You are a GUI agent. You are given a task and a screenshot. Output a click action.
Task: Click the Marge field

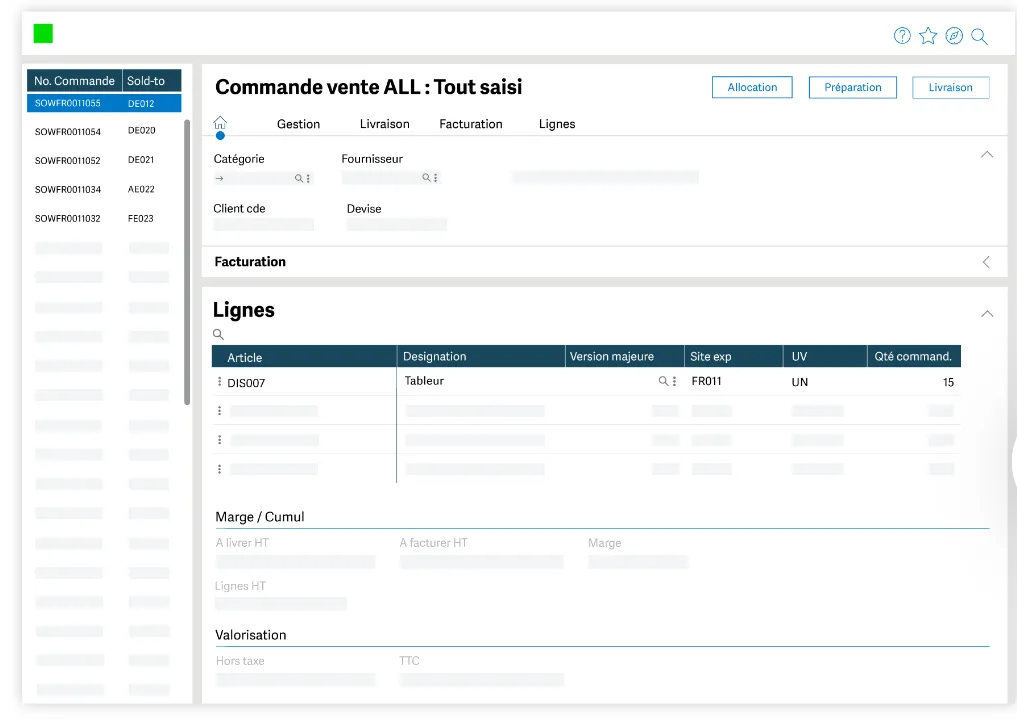[638, 562]
